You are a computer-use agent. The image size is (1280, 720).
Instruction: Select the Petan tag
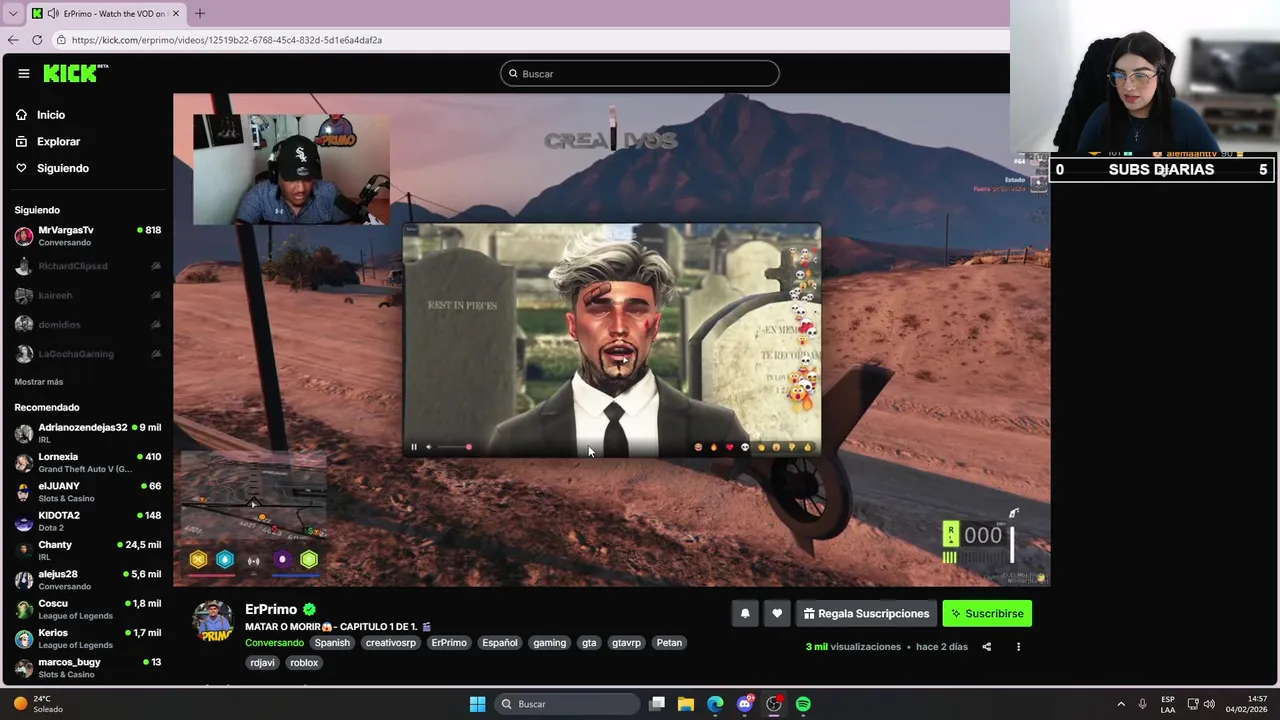click(669, 643)
